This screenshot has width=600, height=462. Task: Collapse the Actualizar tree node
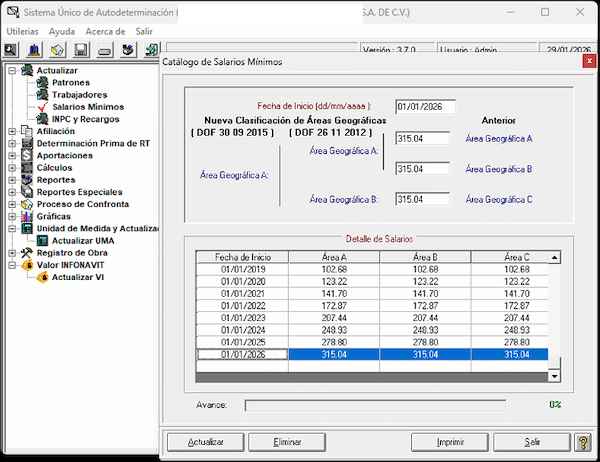12,71
